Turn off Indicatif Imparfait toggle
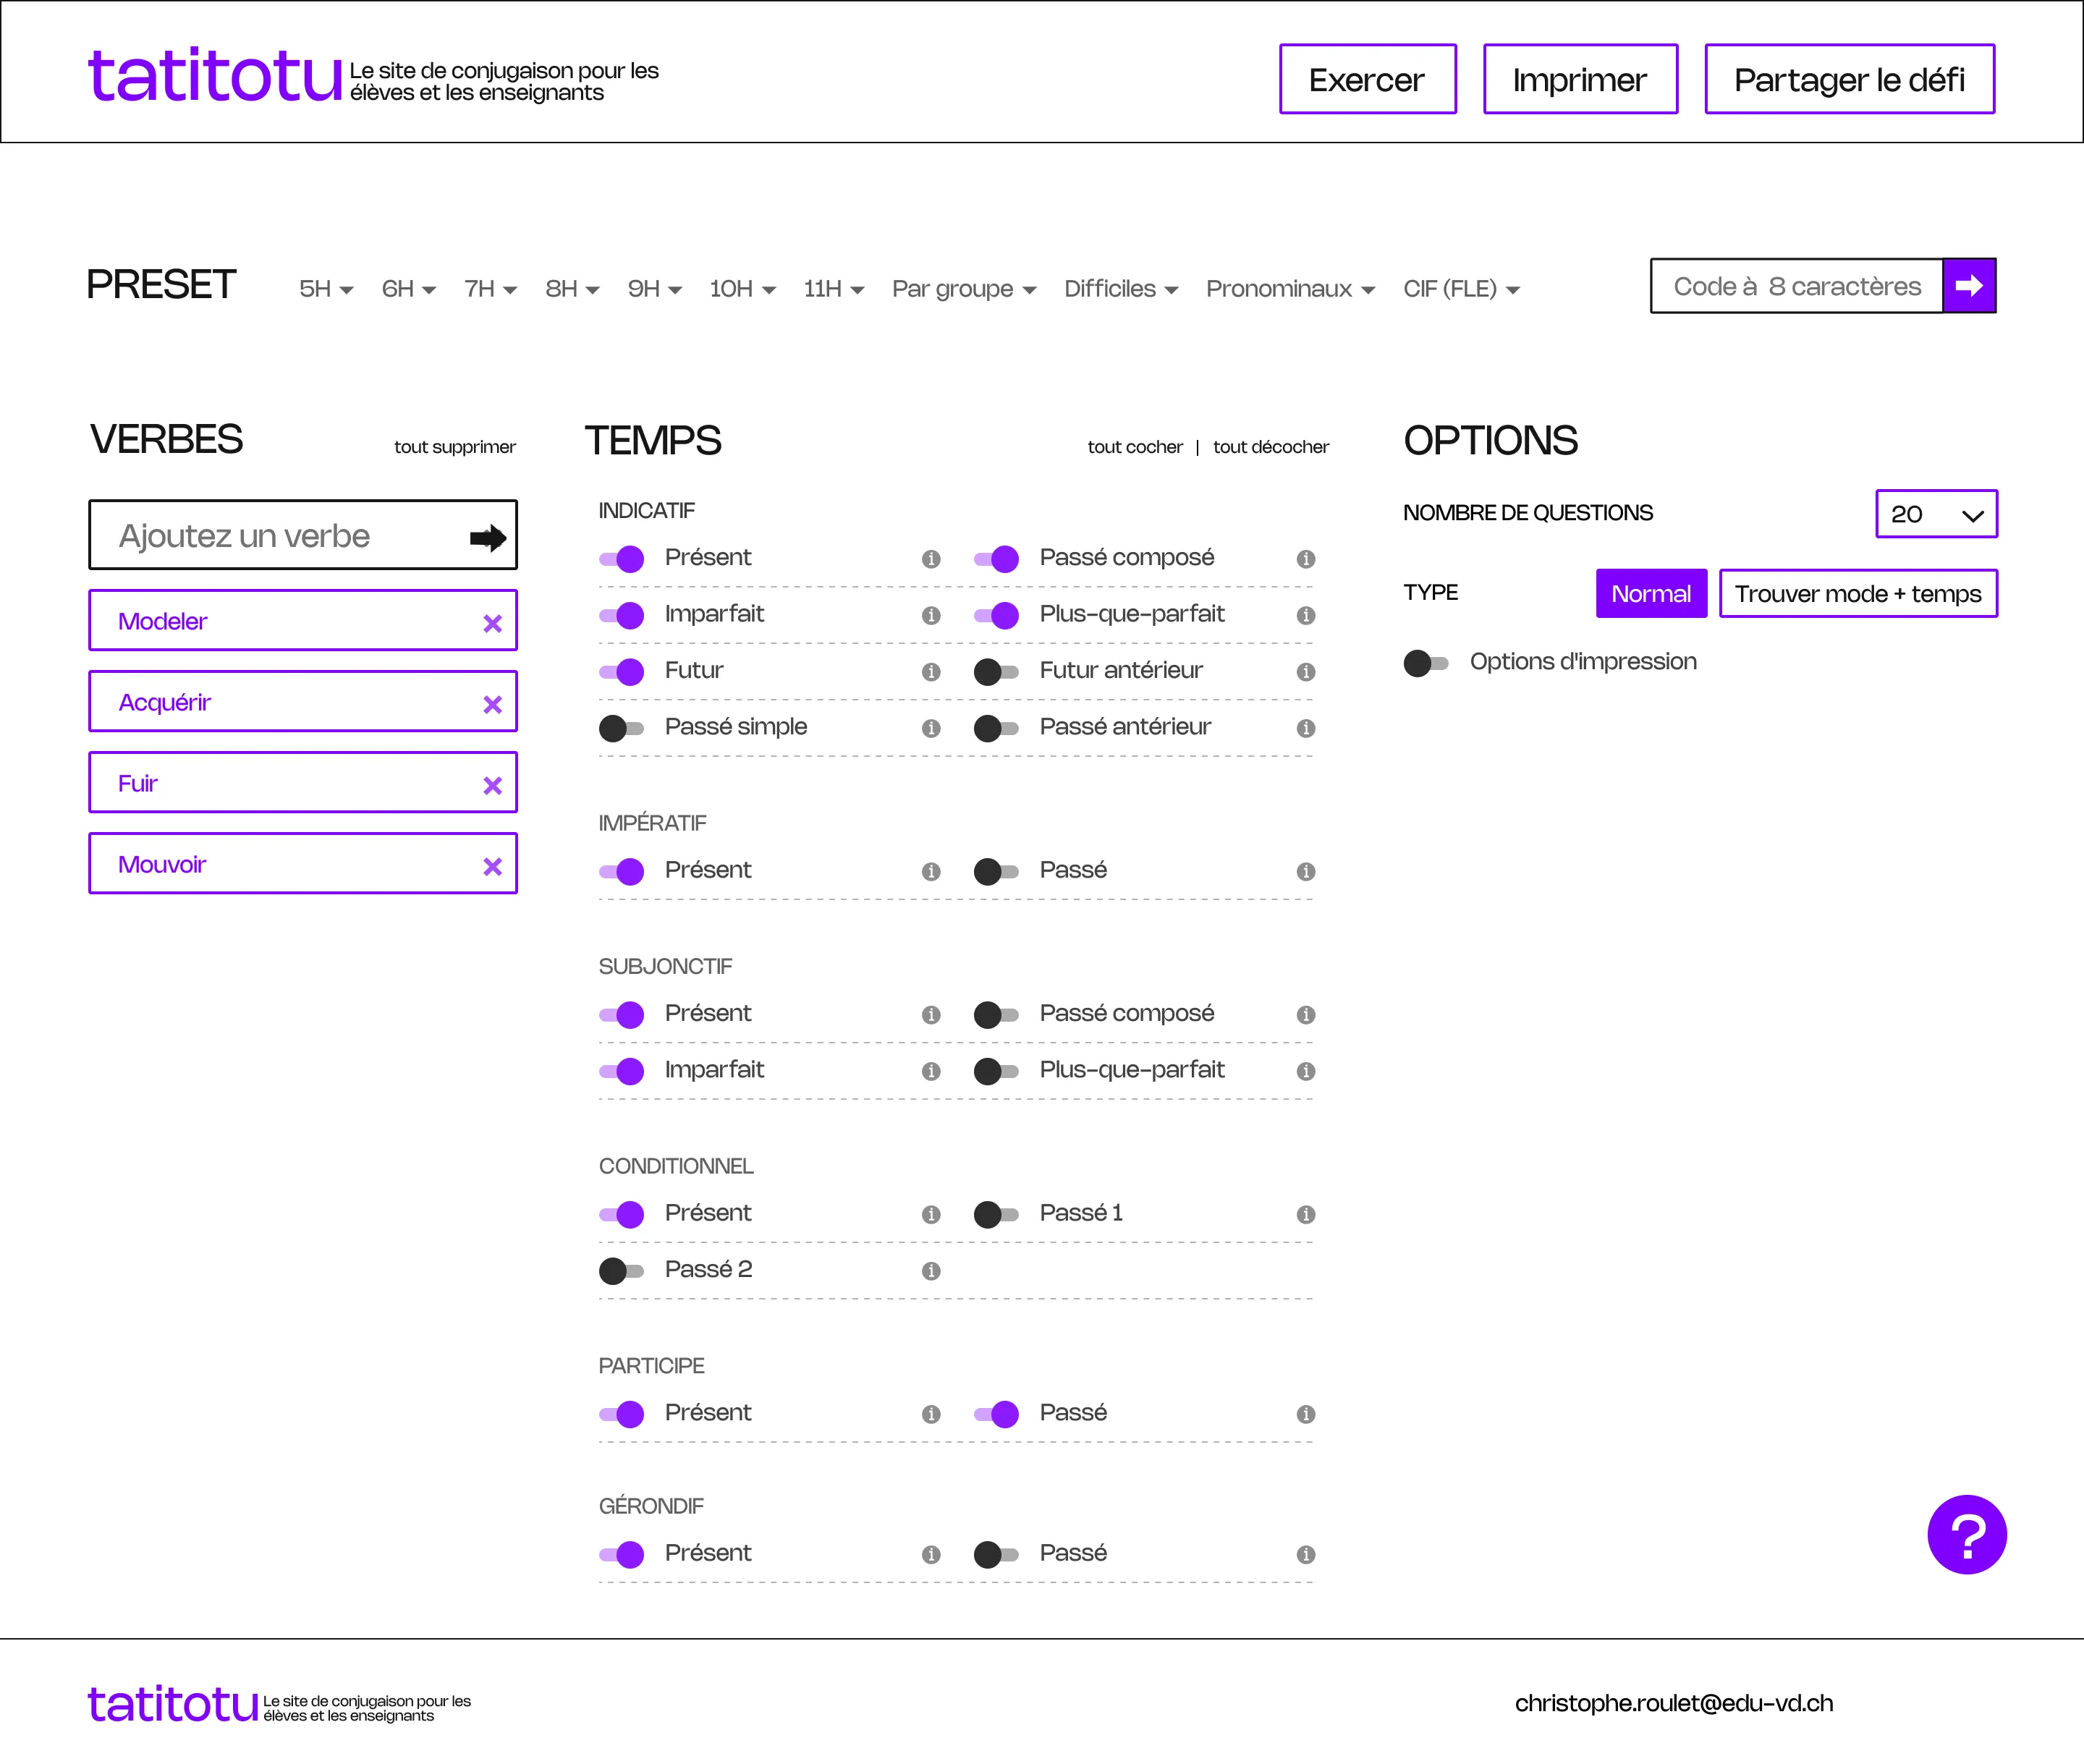This screenshot has width=2084, height=1764. coord(621,616)
